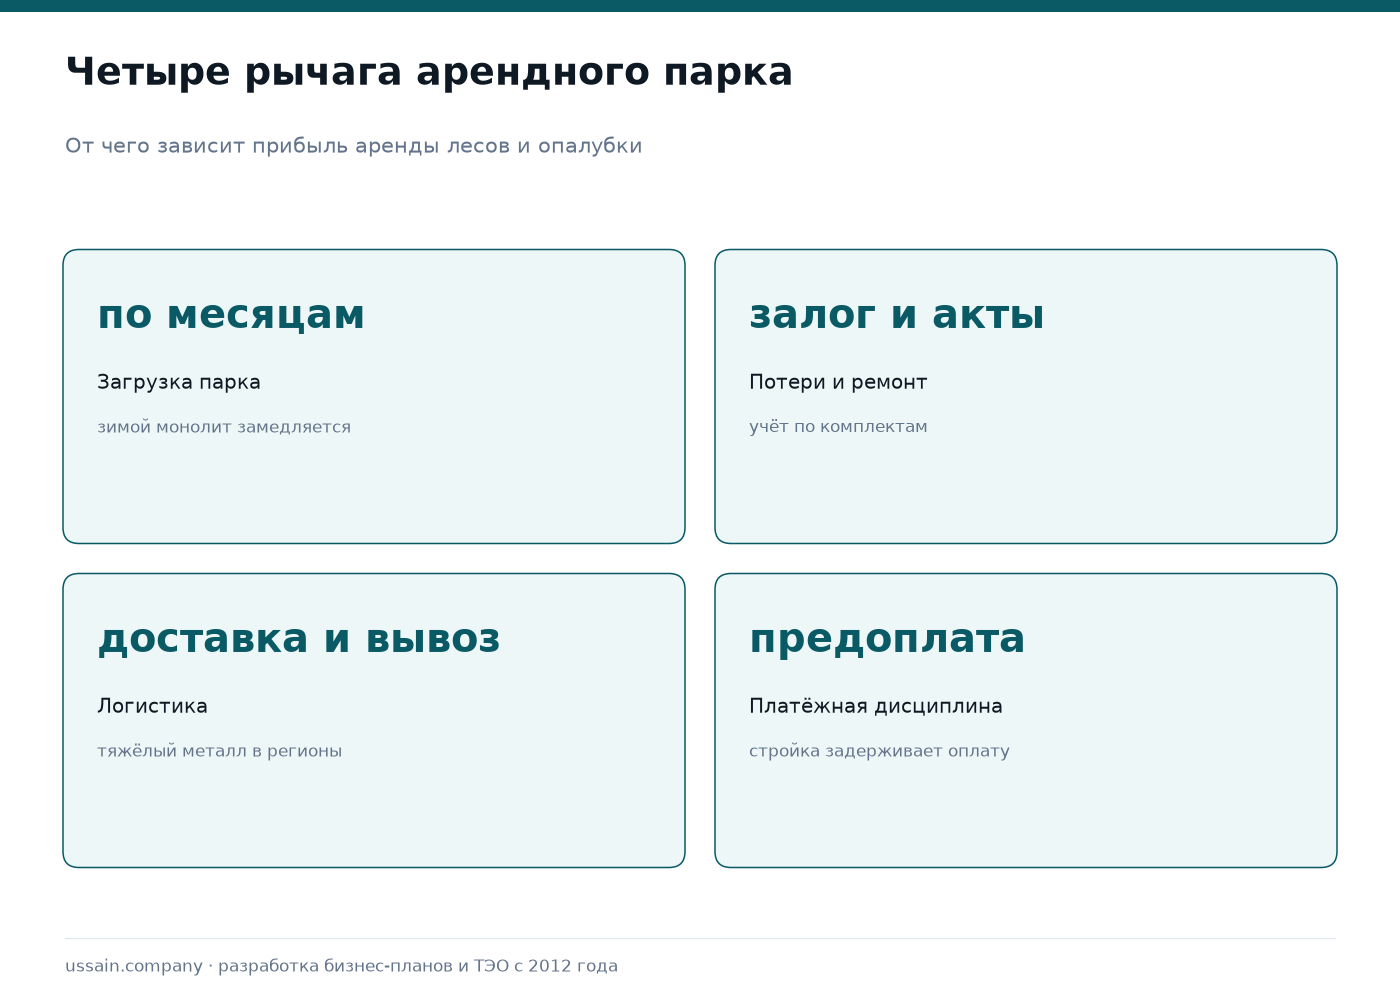Click the "Логистика" label
This screenshot has height=1000, width=1400.
(x=152, y=706)
